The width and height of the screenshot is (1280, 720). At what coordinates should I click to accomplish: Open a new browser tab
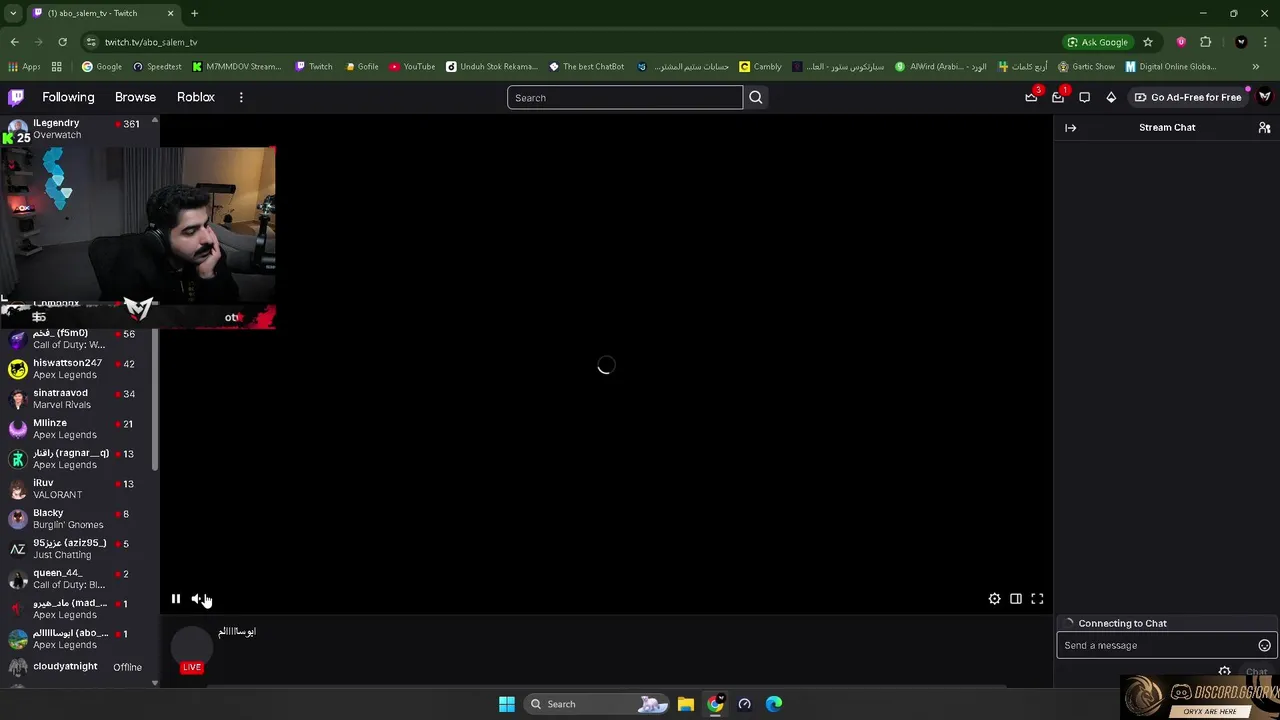(x=194, y=13)
